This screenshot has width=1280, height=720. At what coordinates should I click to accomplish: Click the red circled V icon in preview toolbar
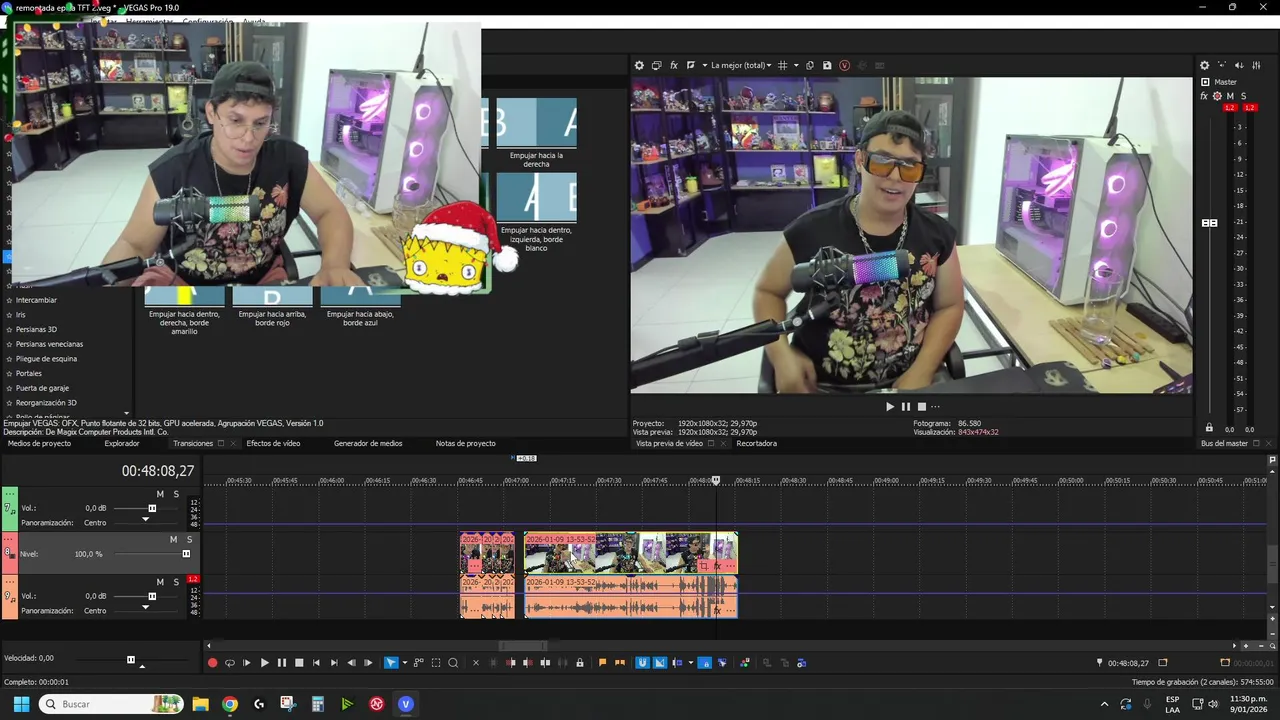click(844, 65)
